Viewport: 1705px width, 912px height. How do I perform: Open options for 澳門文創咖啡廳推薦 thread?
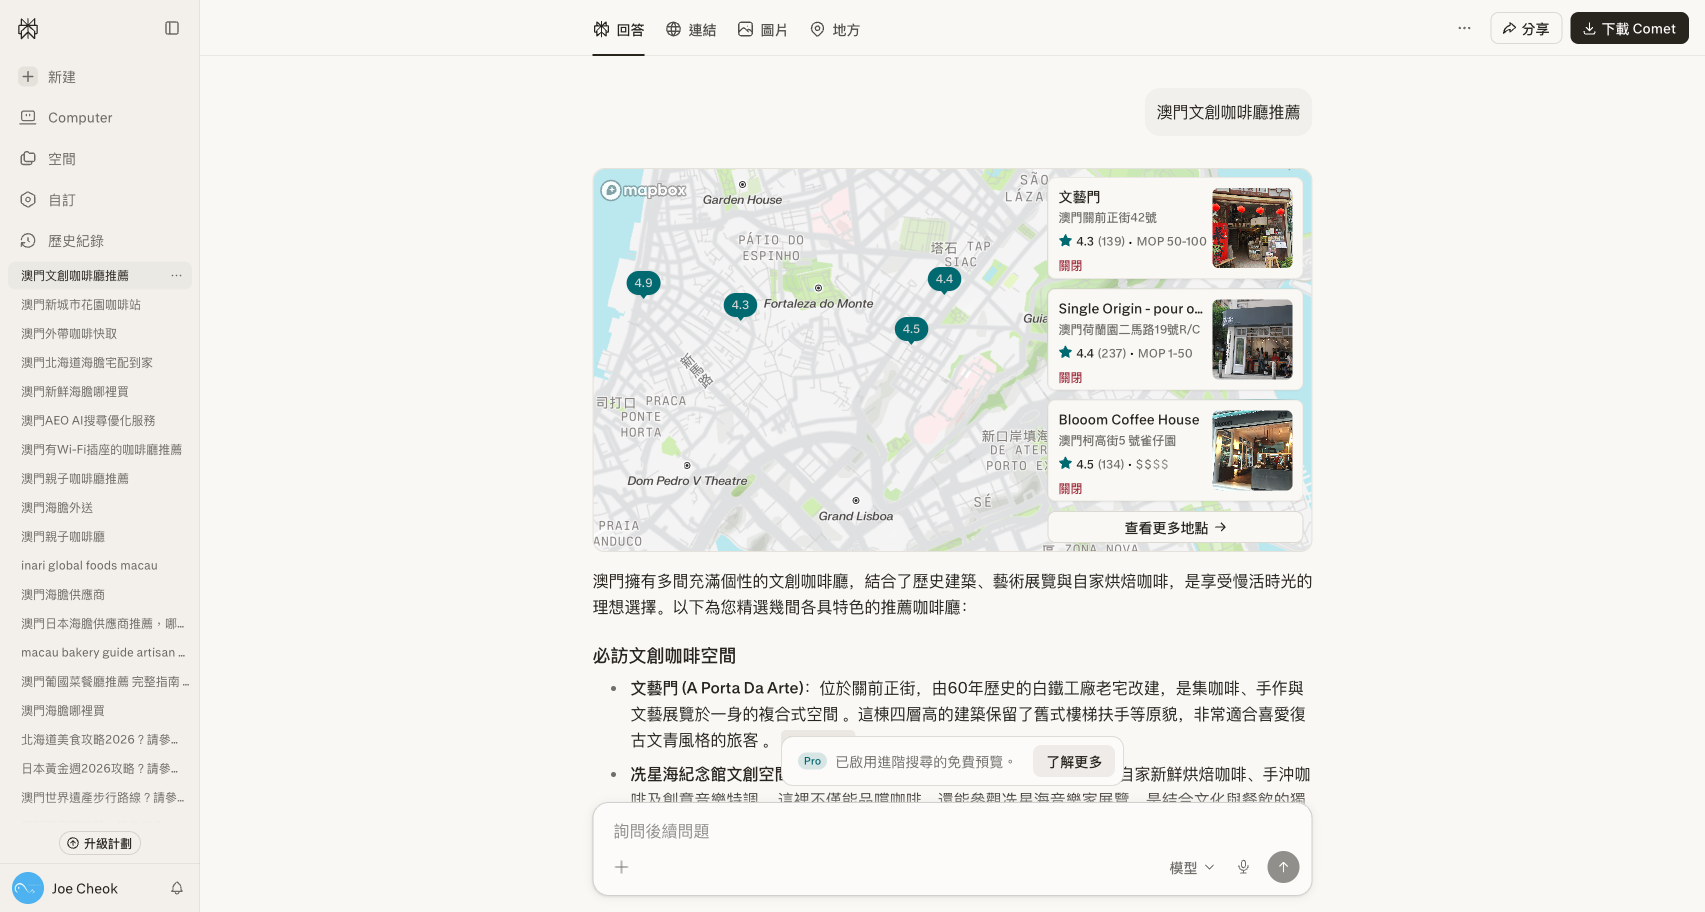click(x=176, y=276)
